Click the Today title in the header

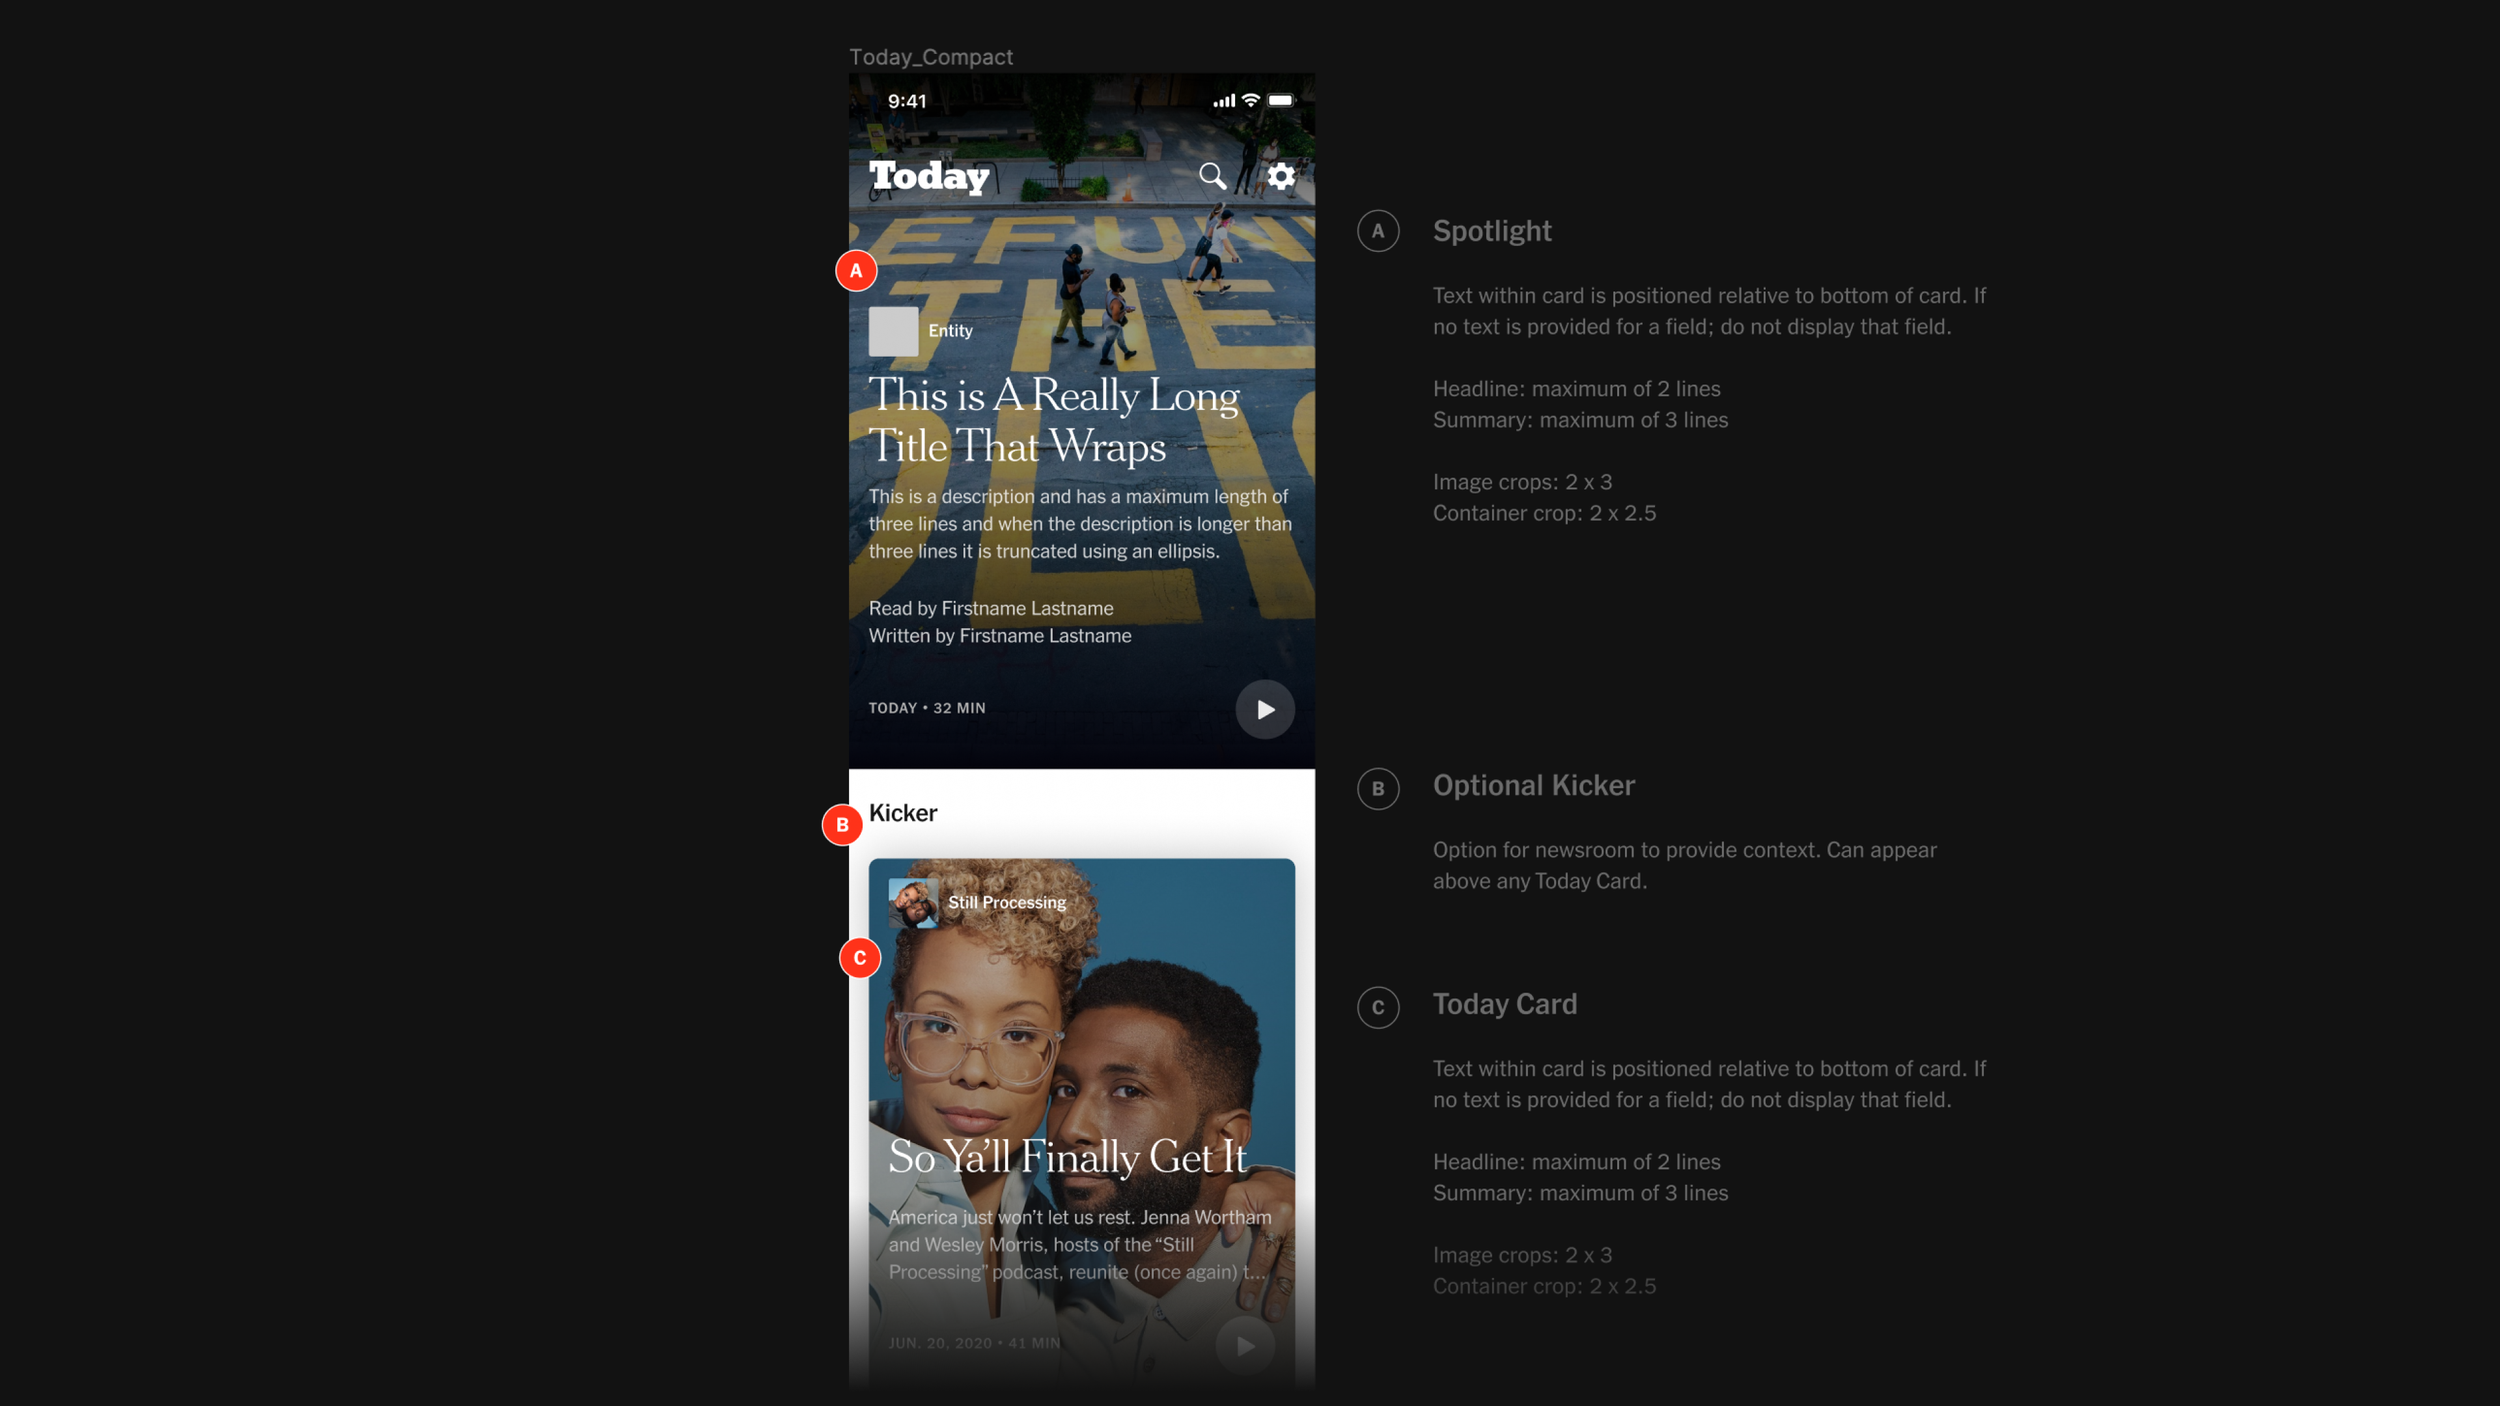point(929,176)
